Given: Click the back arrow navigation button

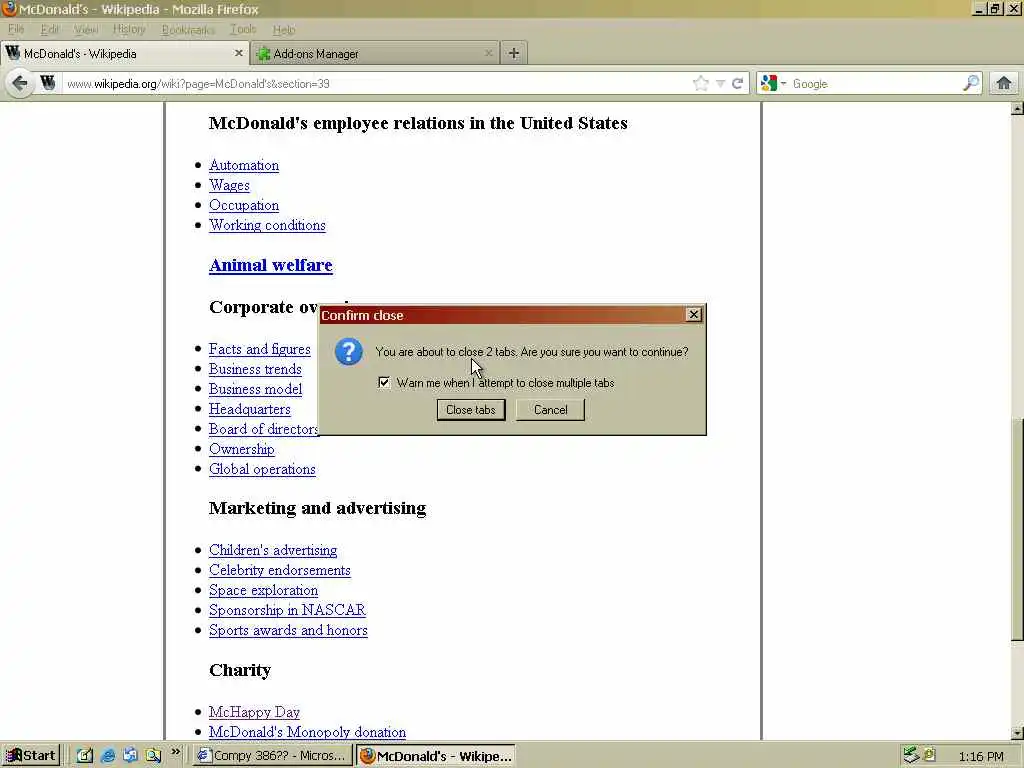Looking at the screenshot, I should (20, 84).
